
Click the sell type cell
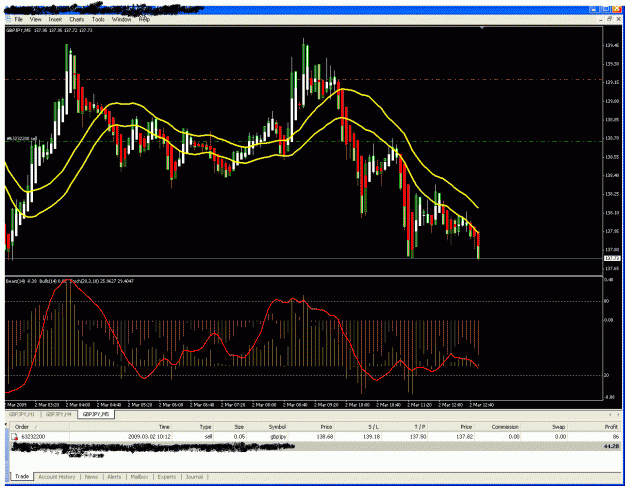coord(208,437)
